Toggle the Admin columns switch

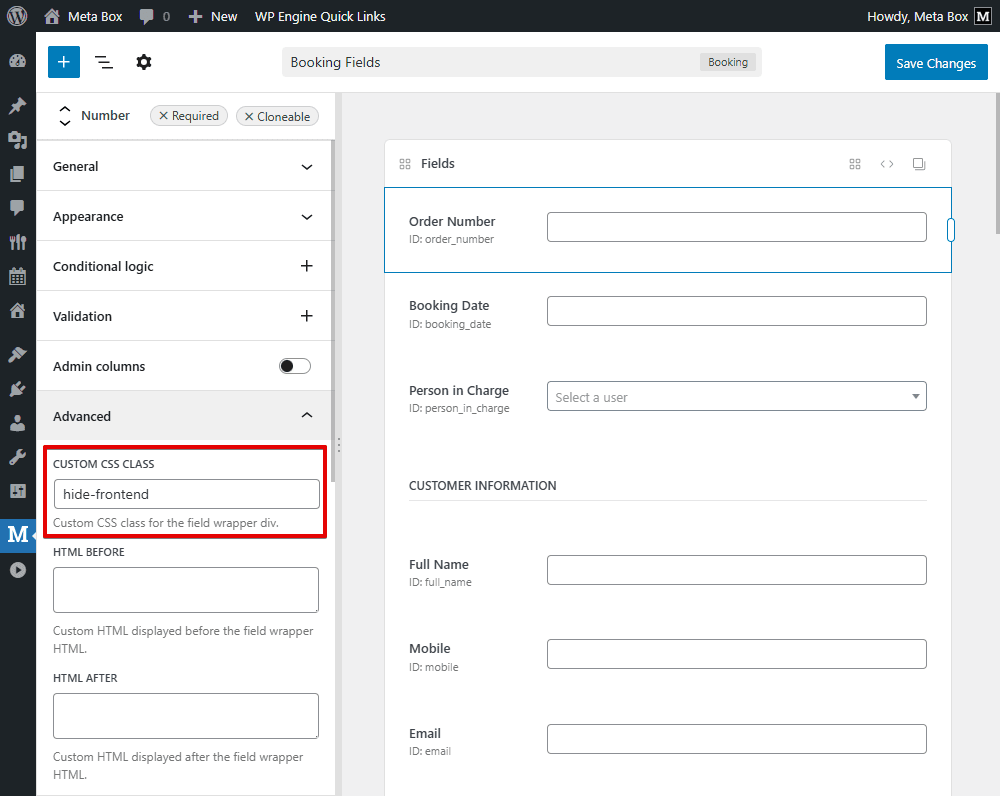(295, 366)
